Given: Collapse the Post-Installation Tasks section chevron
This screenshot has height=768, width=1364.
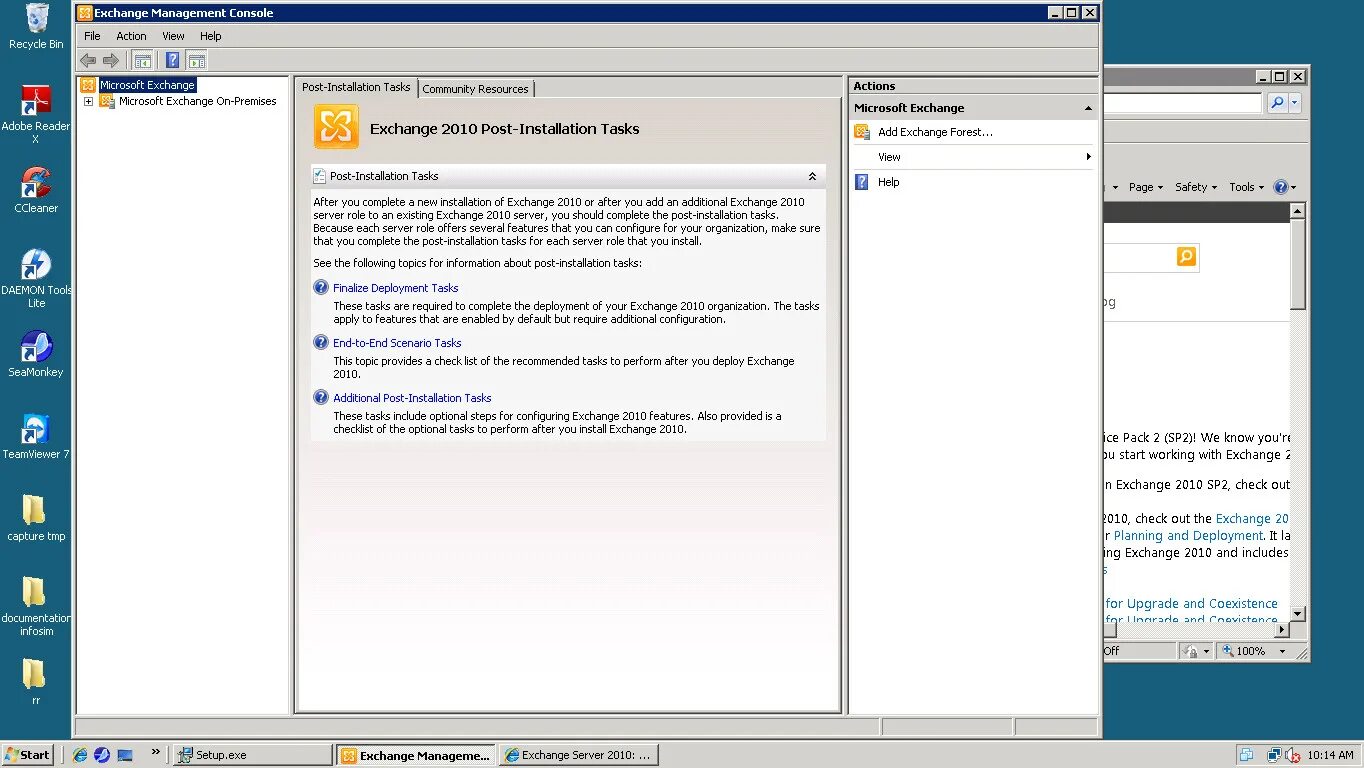Looking at the screenshot, I should (x=812, y=176).
